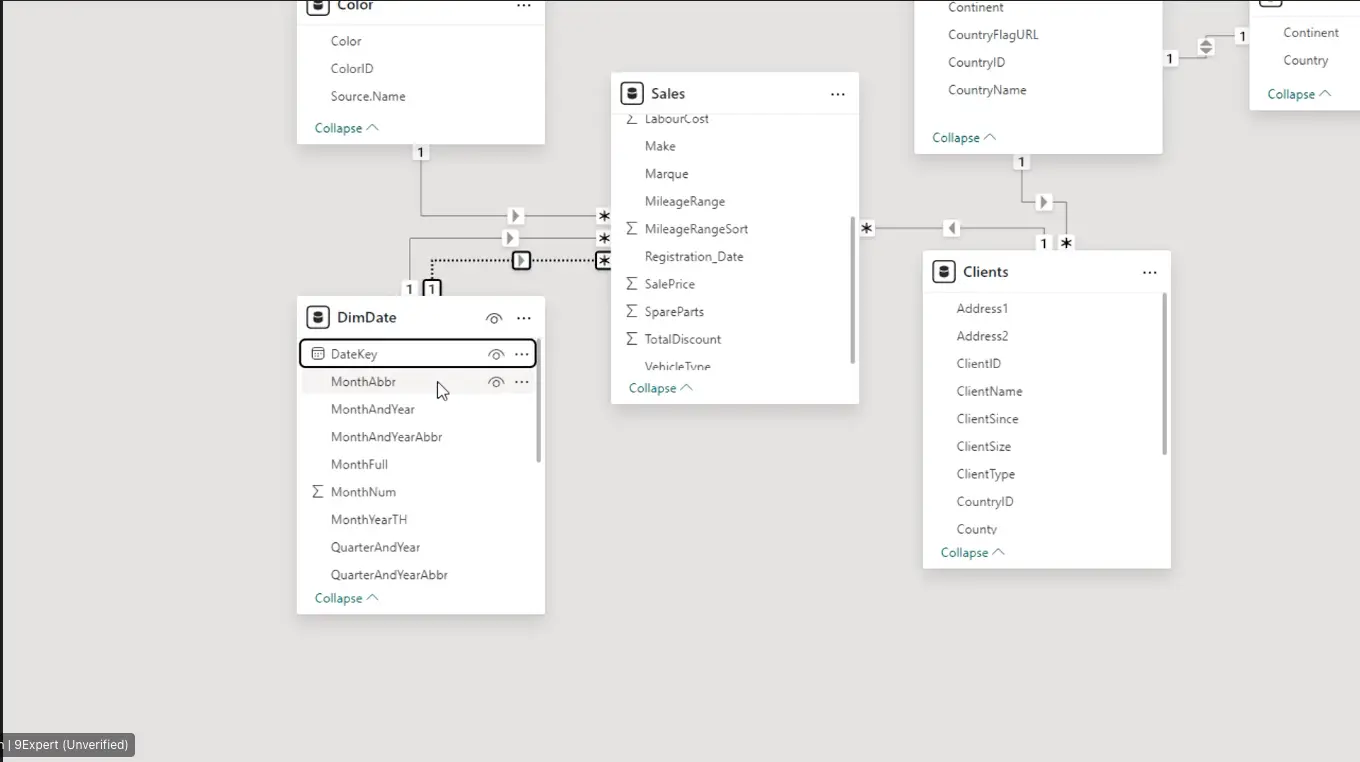This screenshot has width=1360, height=762.
Task: Toggle visibility of the DimDate table
Action: tap(494, 318)
